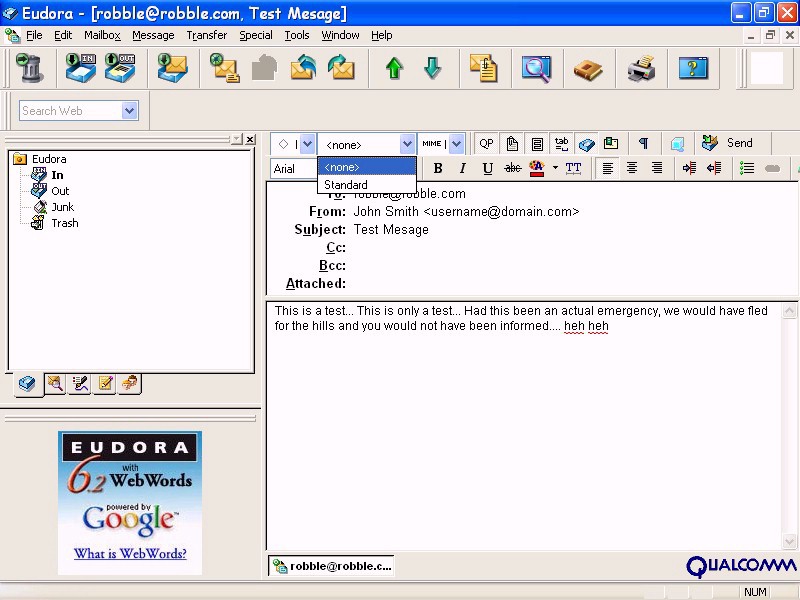Click the text color A icon

(537, 168)
